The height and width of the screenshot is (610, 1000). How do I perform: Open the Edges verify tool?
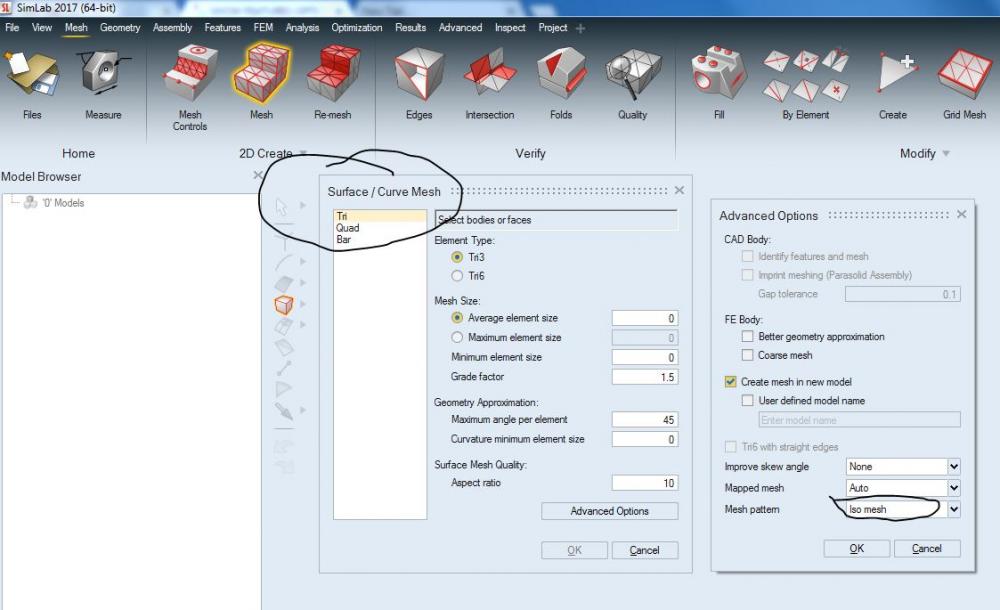(418, 75)
